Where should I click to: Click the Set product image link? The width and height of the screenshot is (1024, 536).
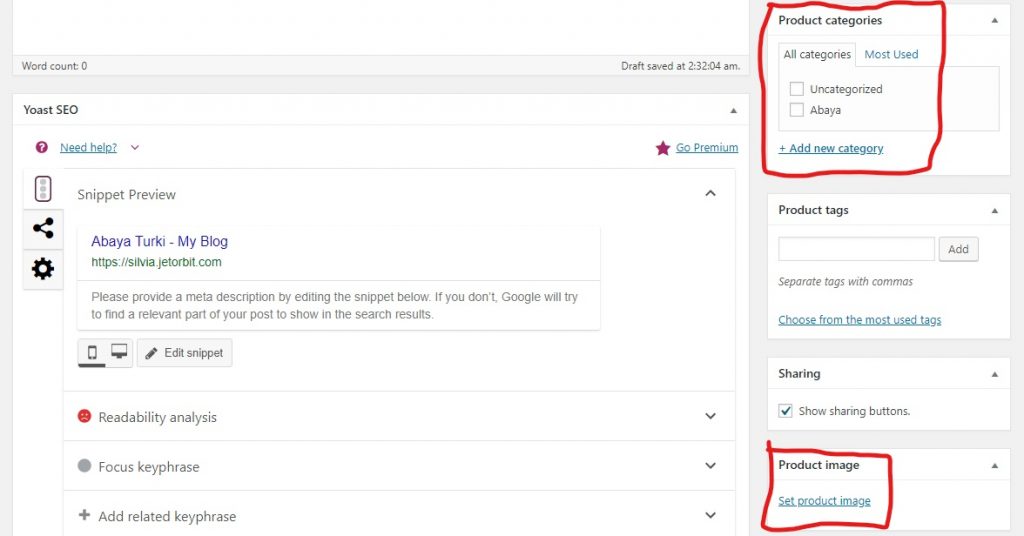coord(824,501)
